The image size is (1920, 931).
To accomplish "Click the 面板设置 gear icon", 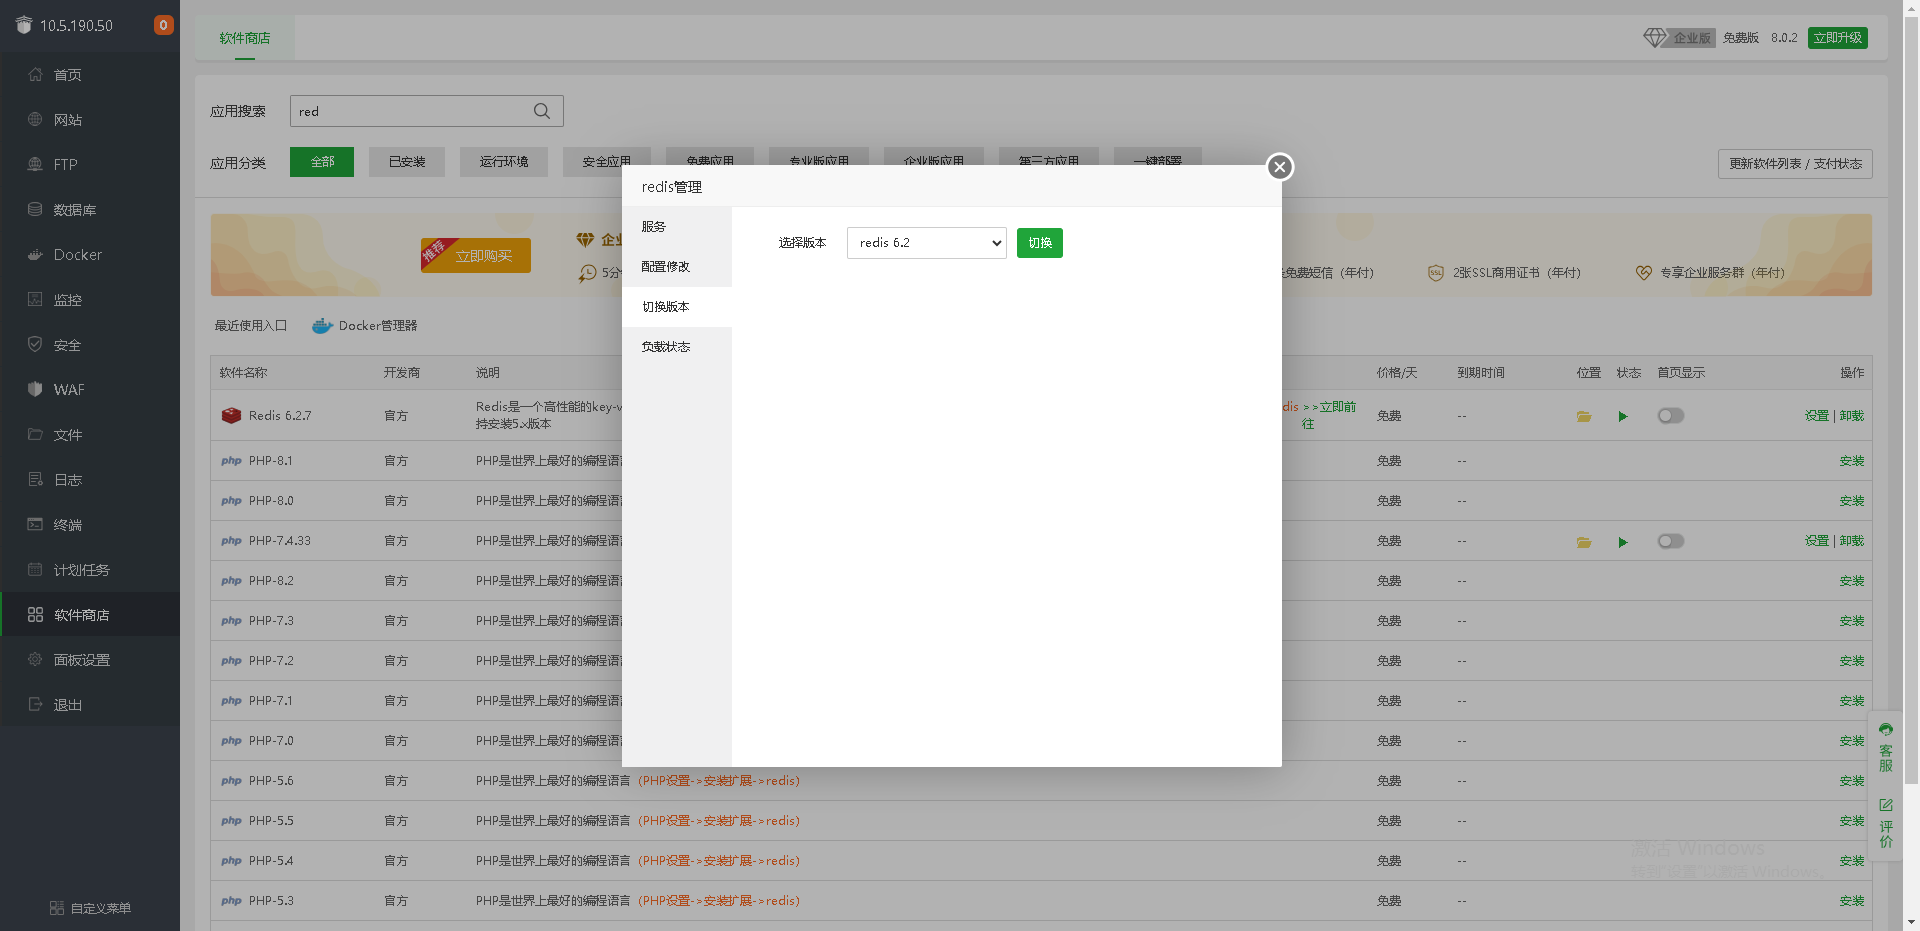I will pos(35,659).
